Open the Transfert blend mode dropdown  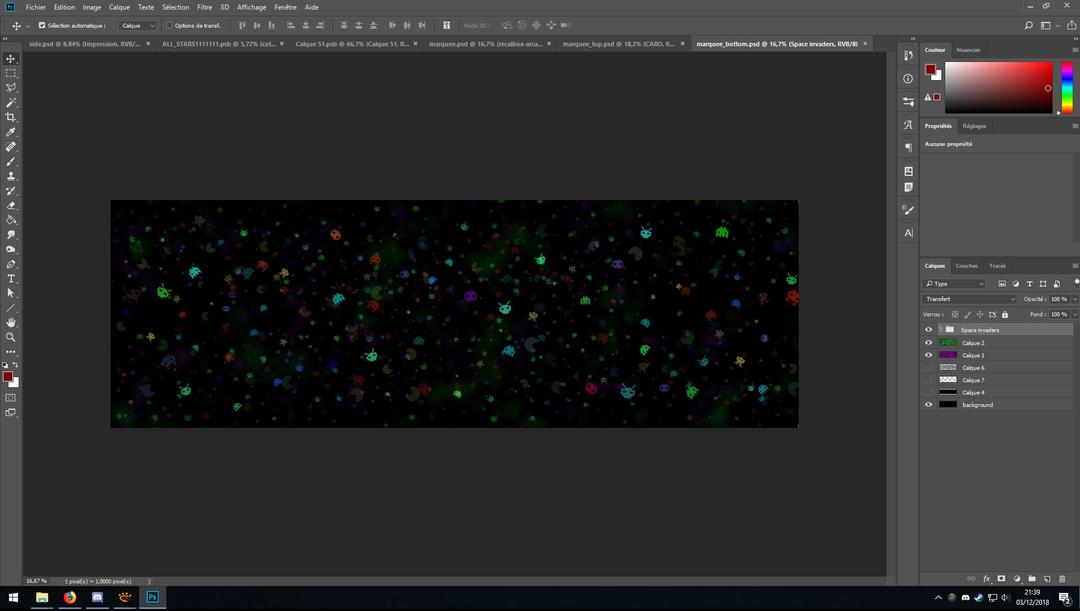coord(969,299)
